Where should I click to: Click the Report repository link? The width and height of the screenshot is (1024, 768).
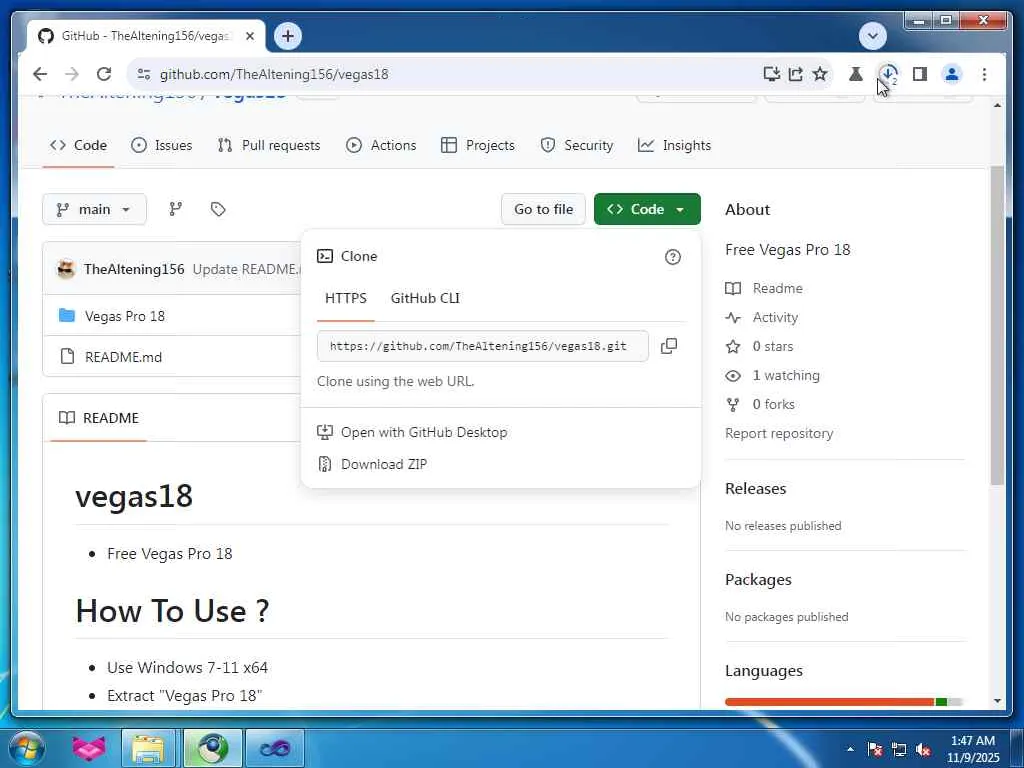(x=778, y=434)
